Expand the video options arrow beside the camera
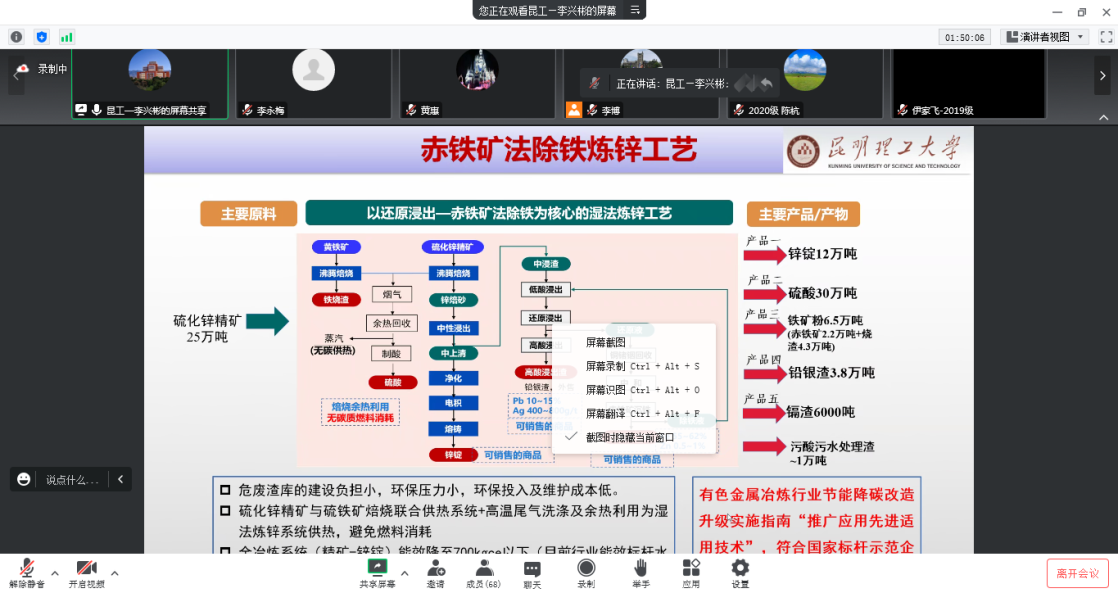This screenshot has width=1118, height=593. pyautogui.click(x=115, y=573)
